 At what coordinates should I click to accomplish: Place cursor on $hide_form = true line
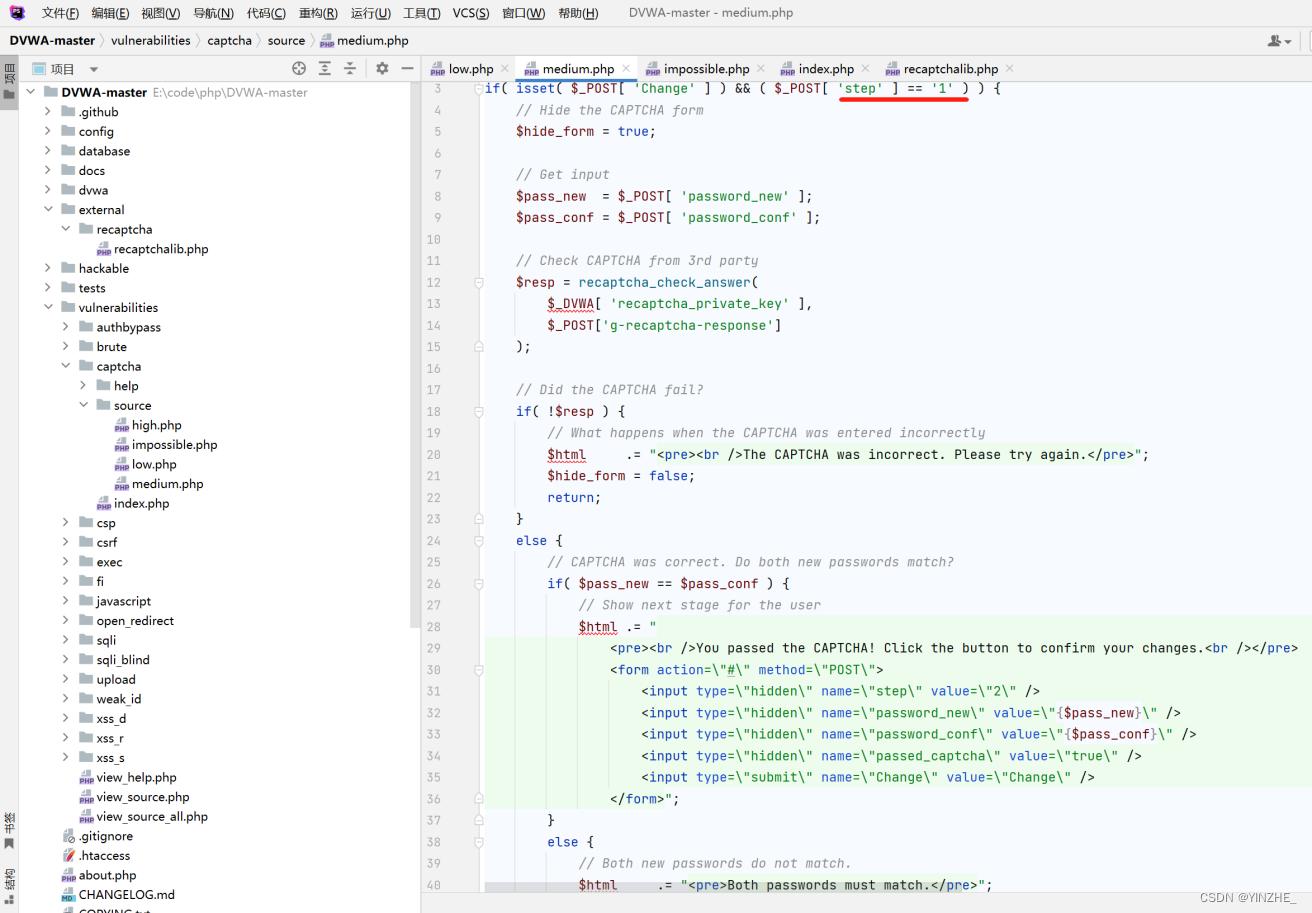coord(586,132)
